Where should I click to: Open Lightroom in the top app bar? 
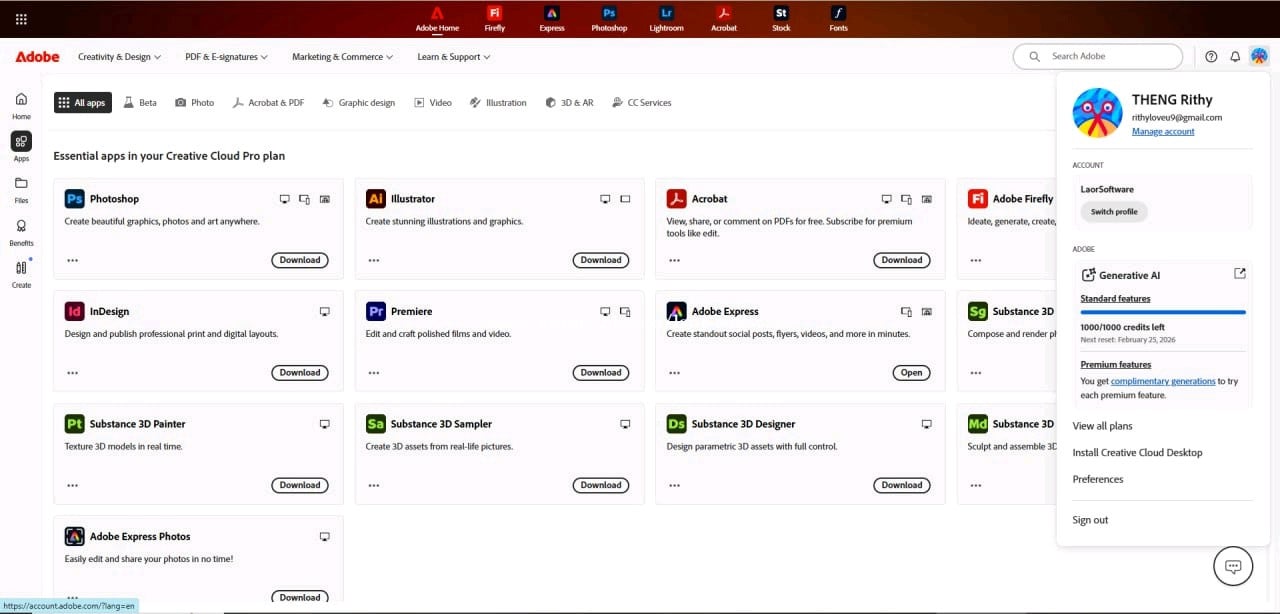click(x=666, y=18)
